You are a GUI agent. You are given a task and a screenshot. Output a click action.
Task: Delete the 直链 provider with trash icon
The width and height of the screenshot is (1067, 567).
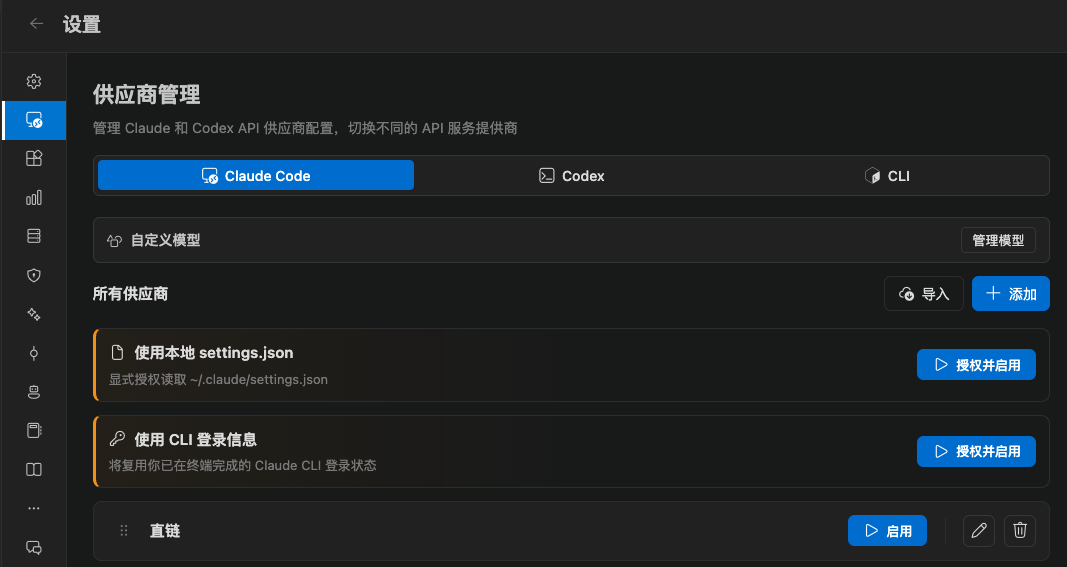[x=1020, y=531]
